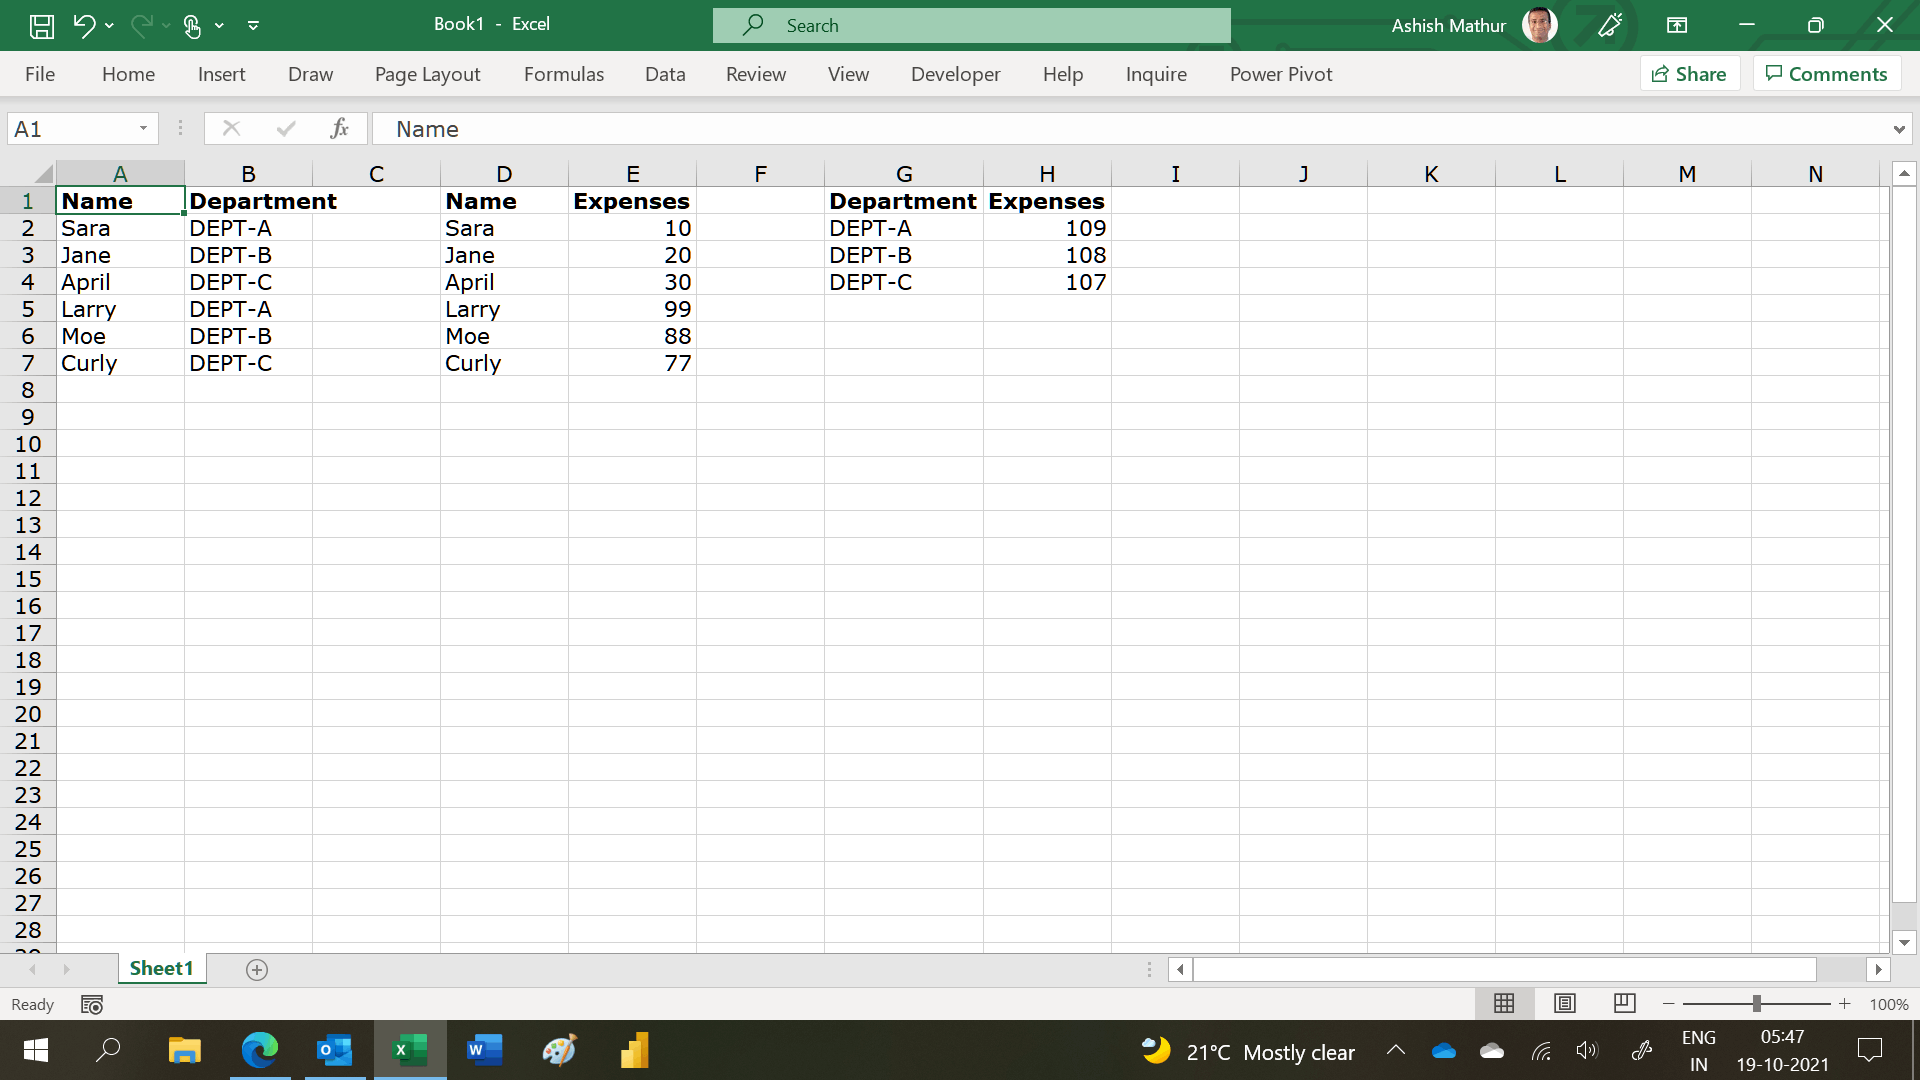
Task: Click the Macro recording status bar icon
Action: (92, 1004)
